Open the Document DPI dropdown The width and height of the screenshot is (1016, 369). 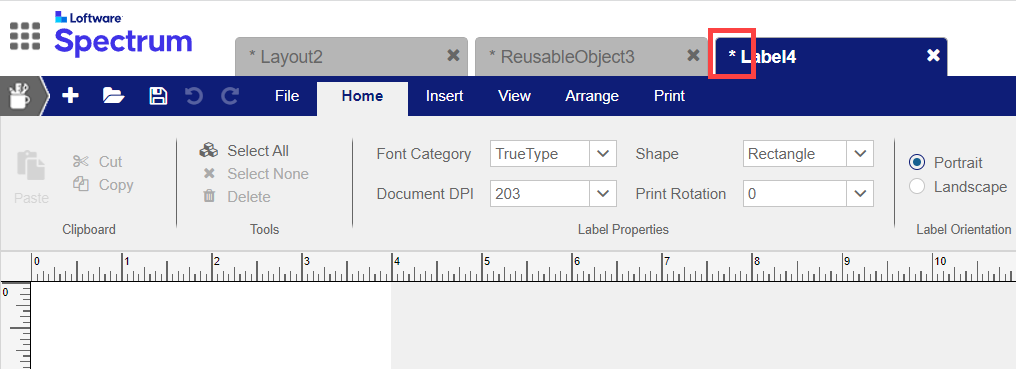[603, 193]
